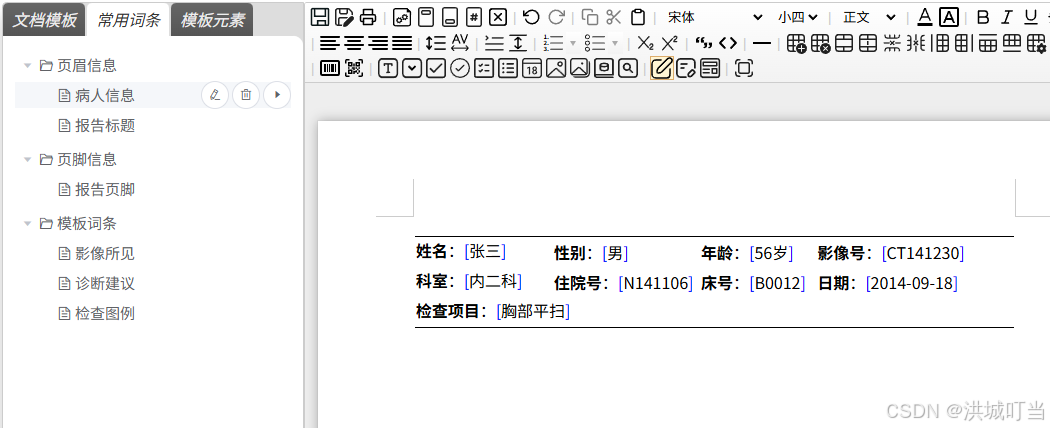1050x428 pixels.
Task: Pick the font color A swatch
Action: point(925,17)
